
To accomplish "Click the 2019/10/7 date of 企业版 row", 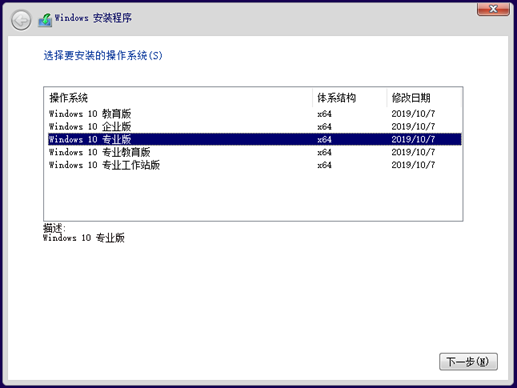I will (413, 127).
